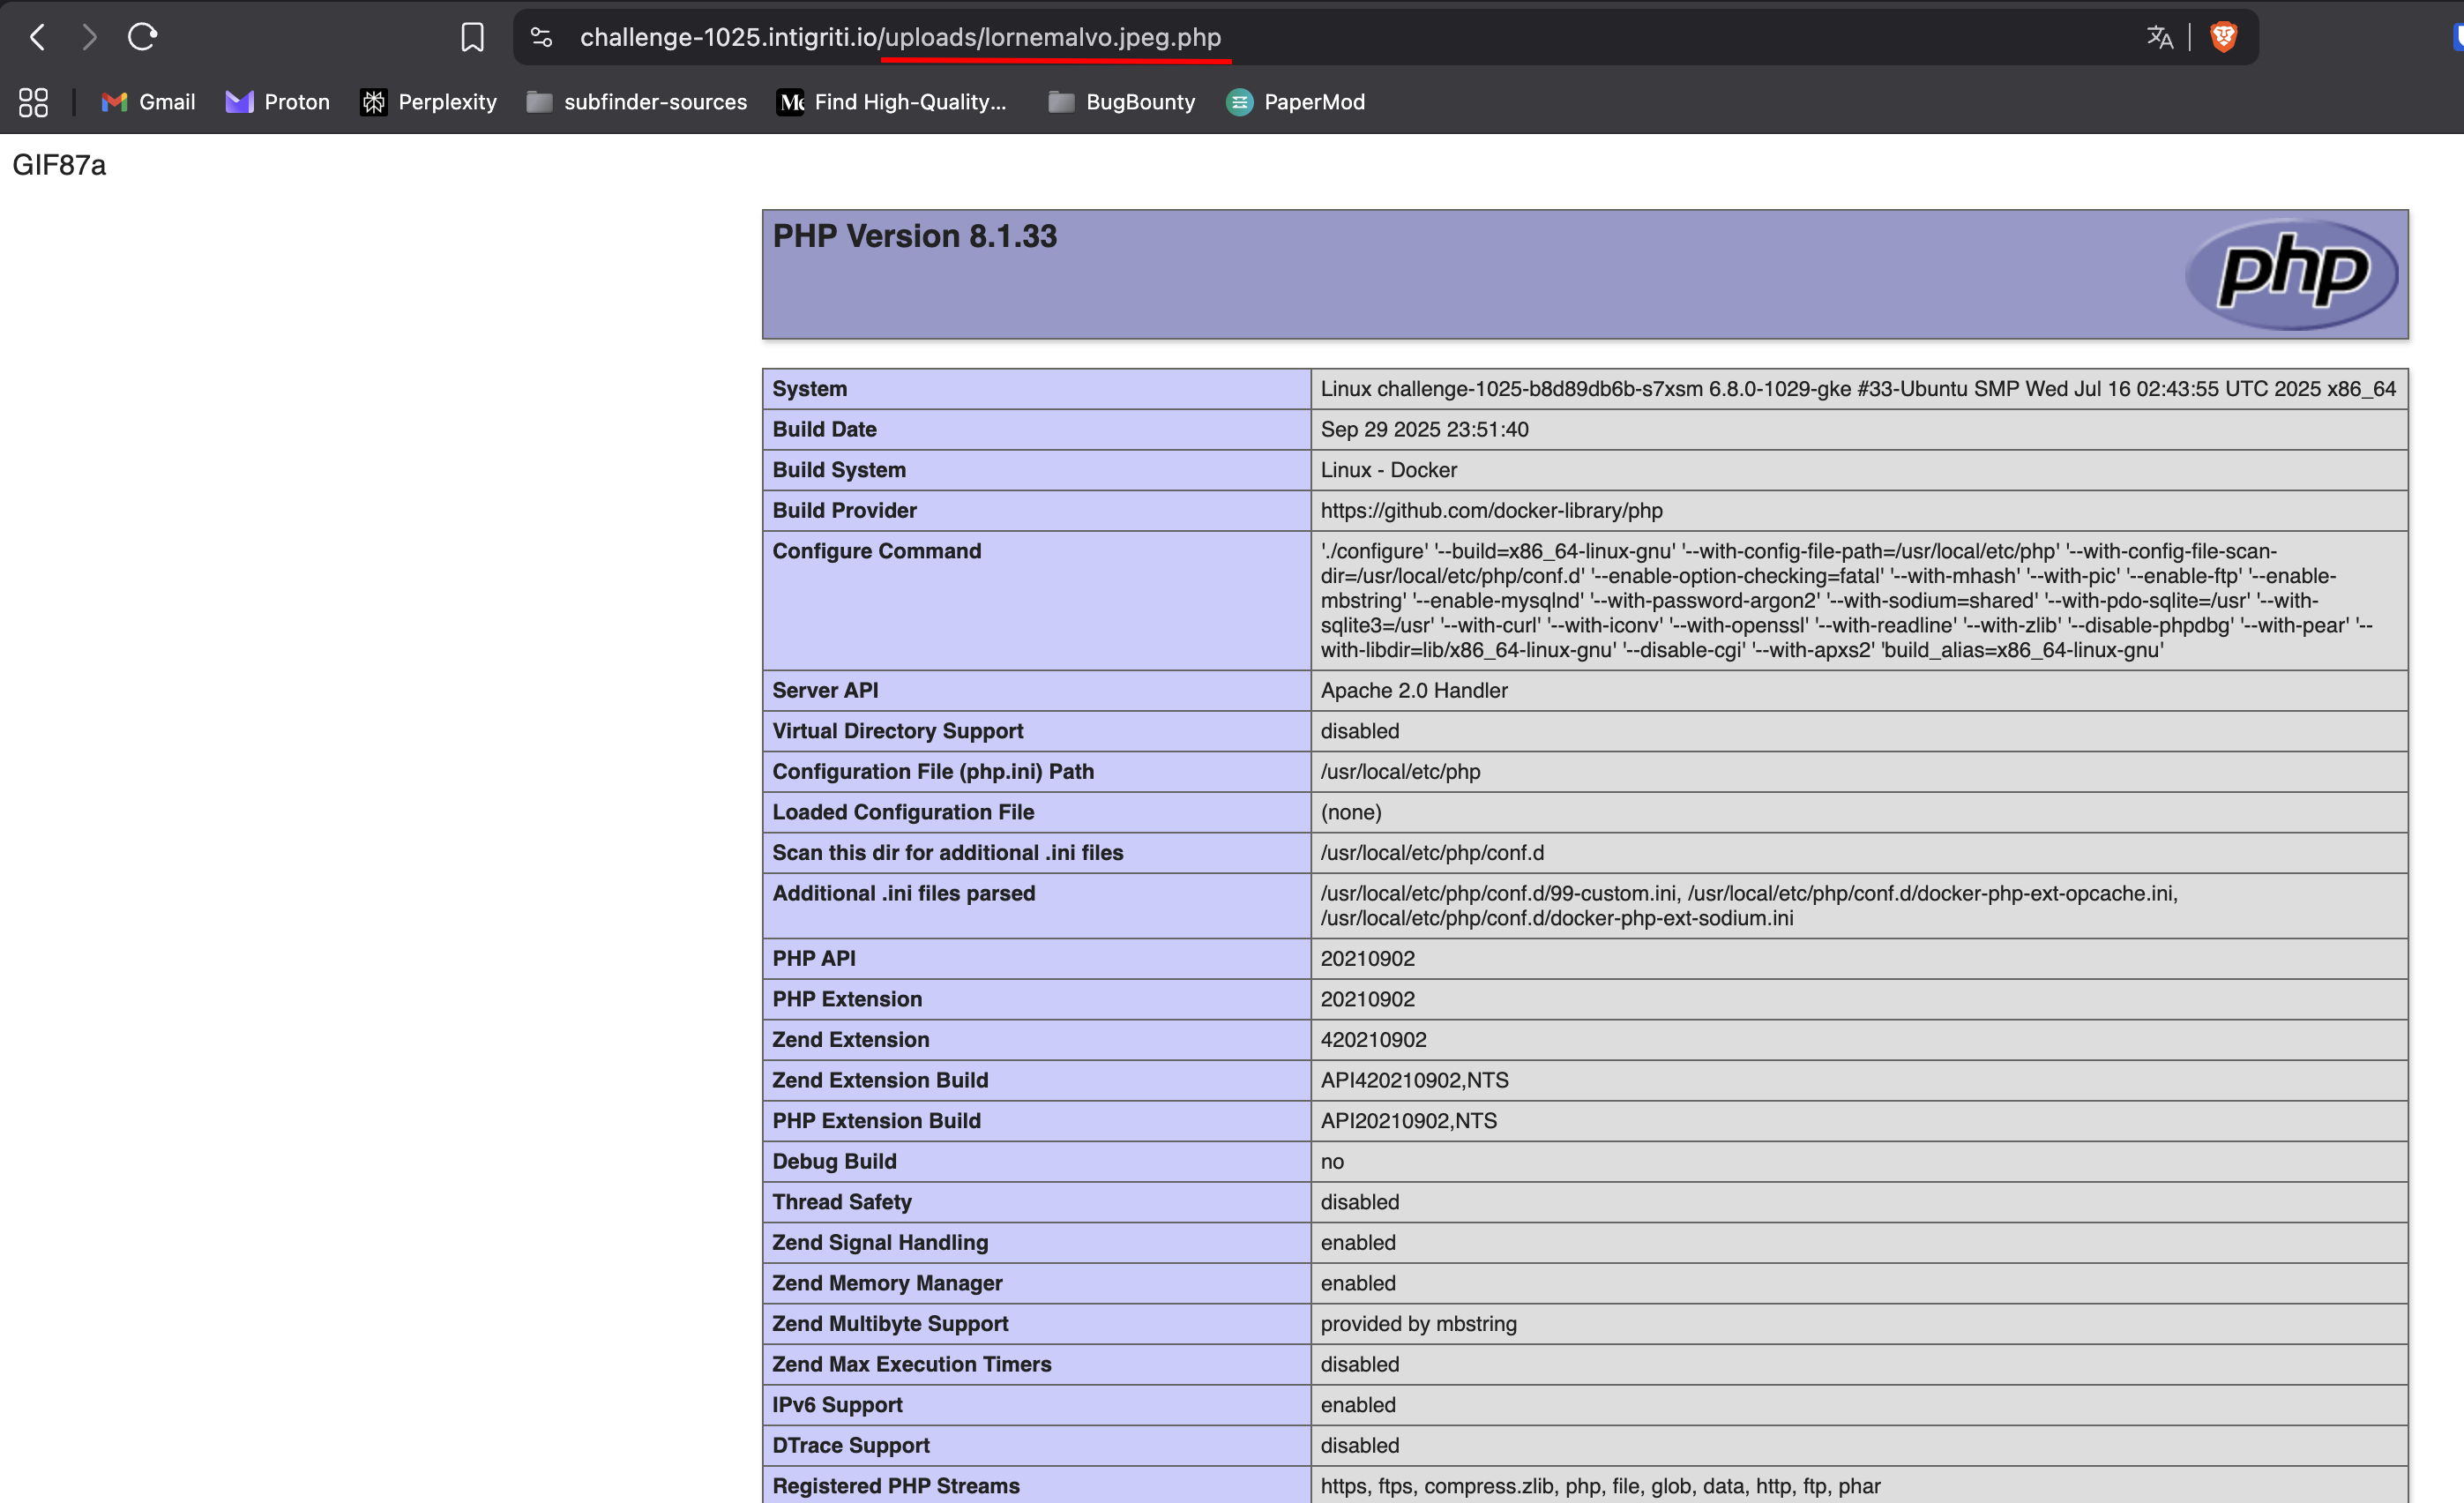This screenshot has width=2464, height=1503.
Task: Open Brave Shields lion icon
Action: (x=2223, y=37)
